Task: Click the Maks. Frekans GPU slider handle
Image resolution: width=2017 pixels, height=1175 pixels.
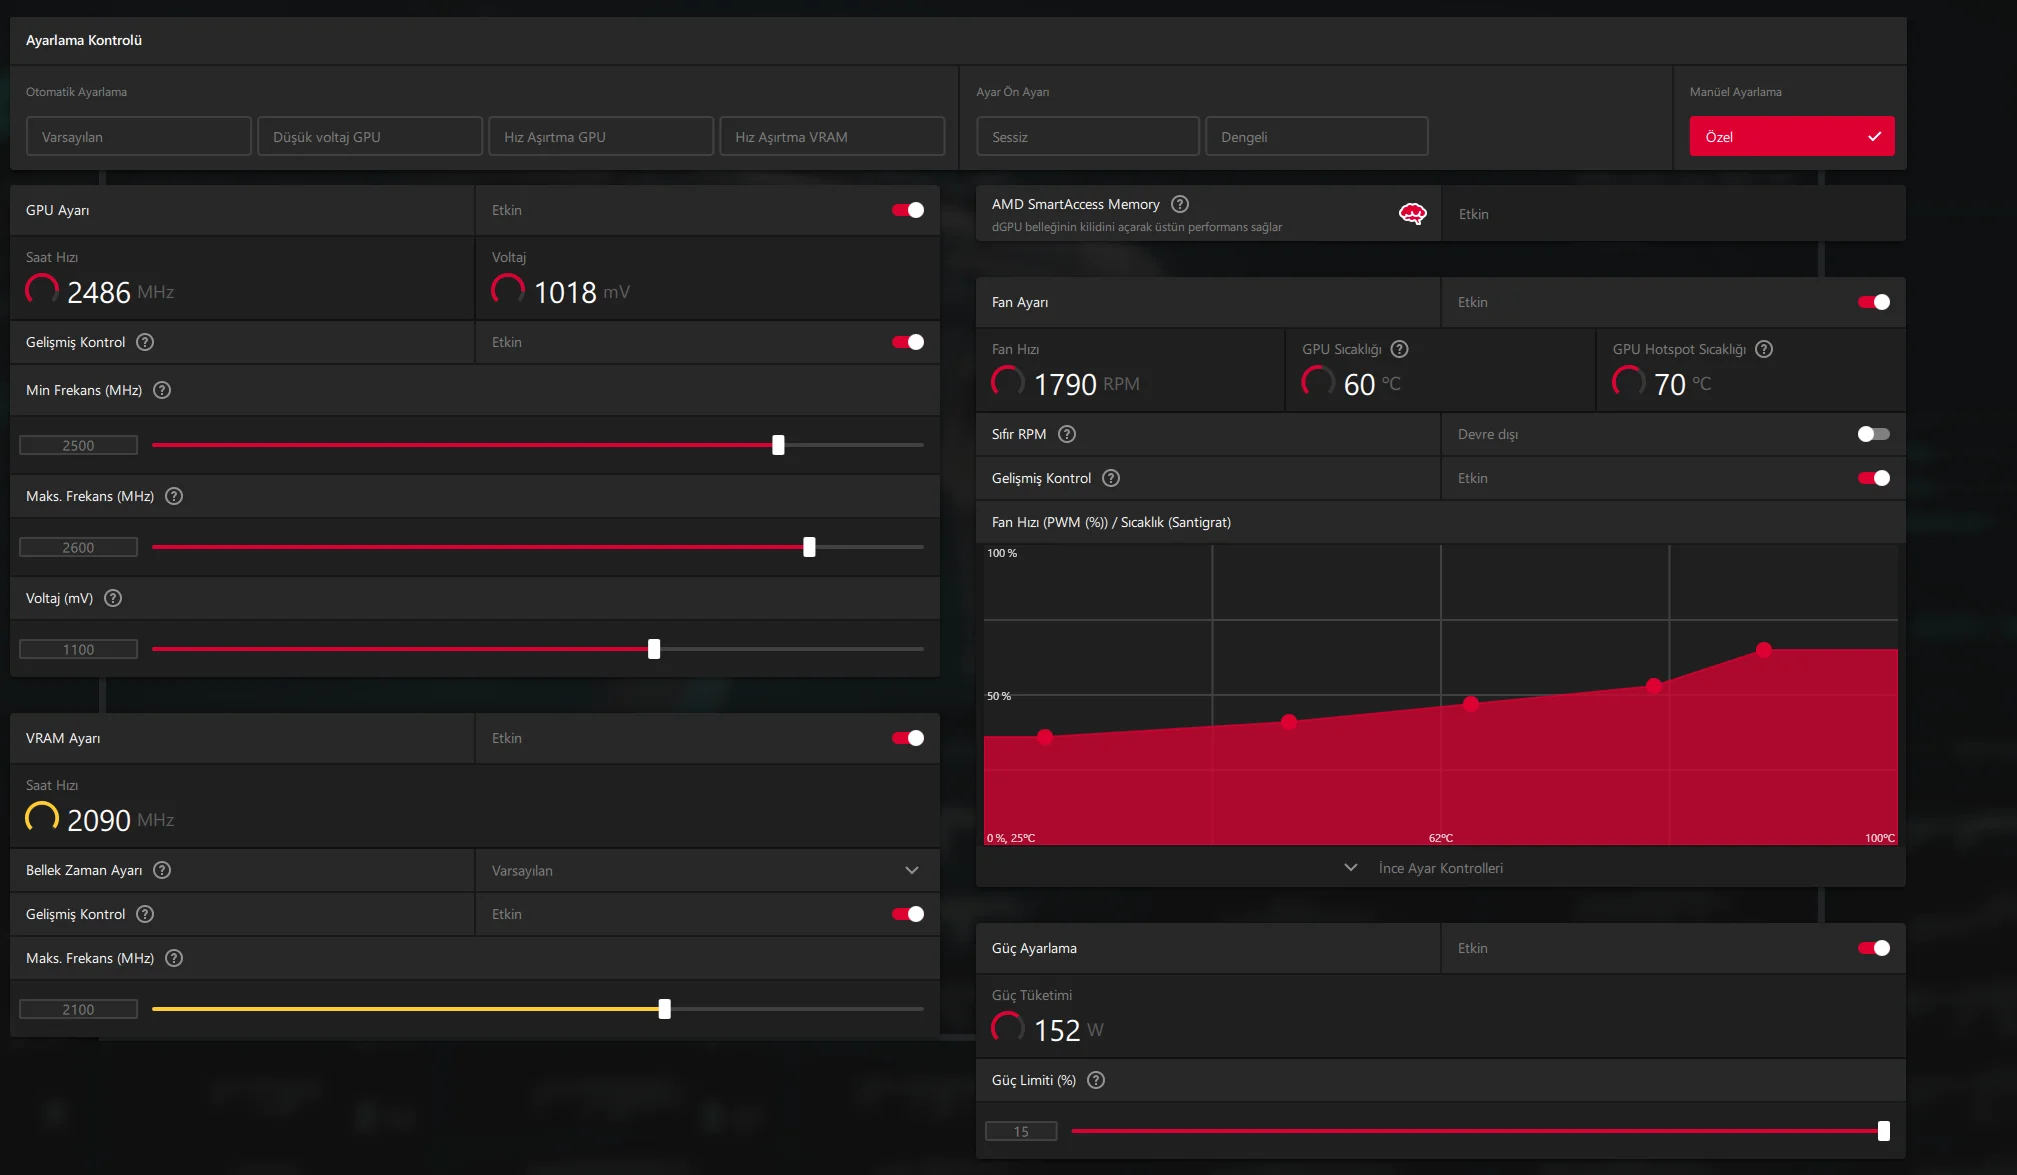Action: click(x=809, y=547)
